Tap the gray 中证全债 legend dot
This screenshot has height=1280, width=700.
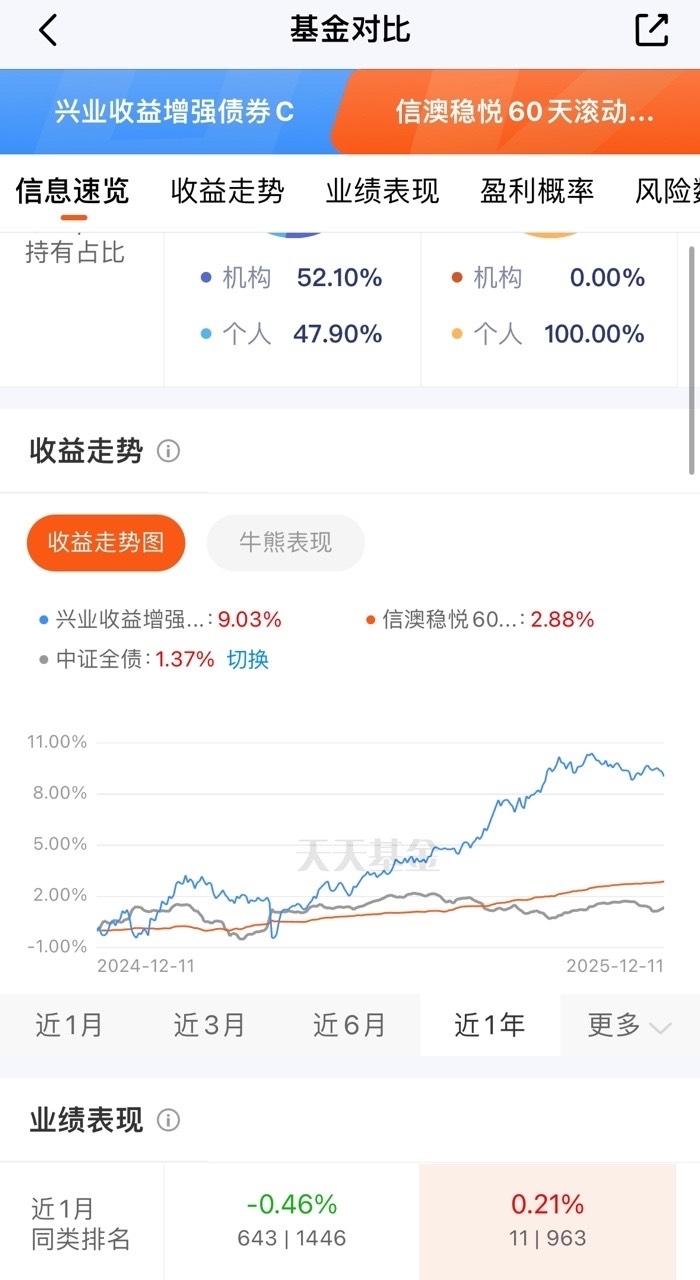pos(43,660)
